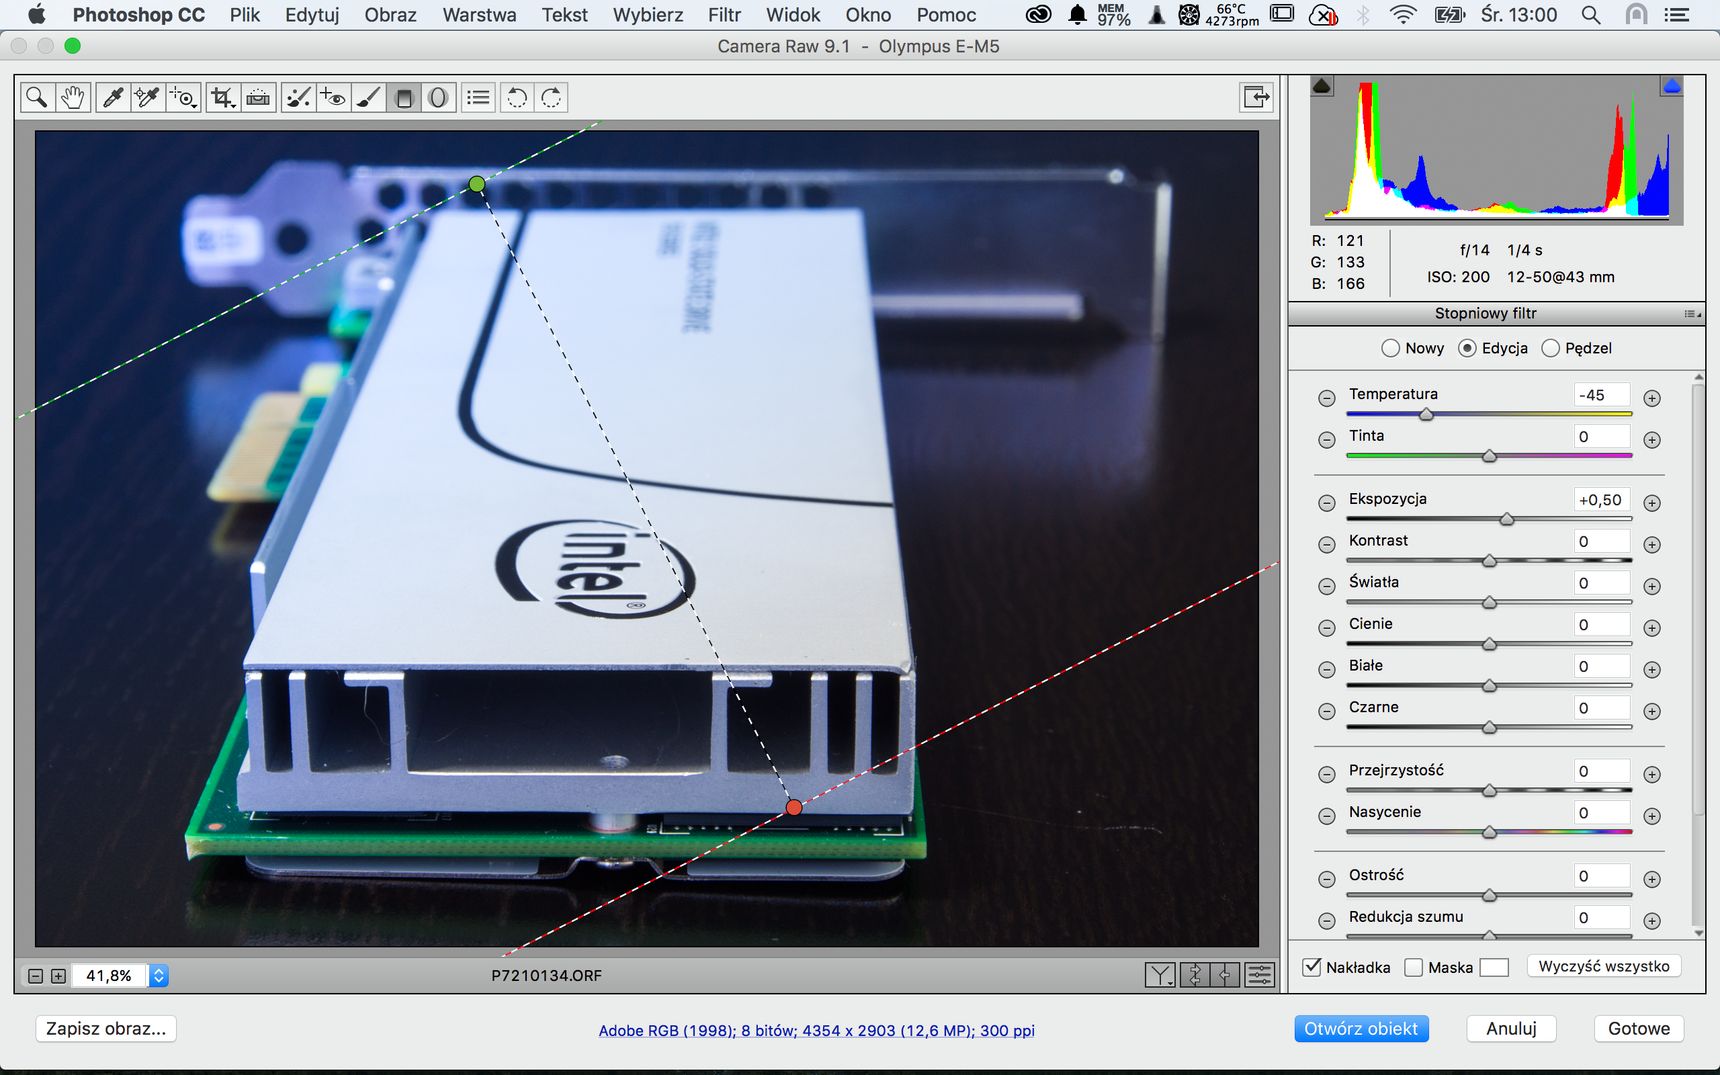Enable the Maska checkbox

1413,967
